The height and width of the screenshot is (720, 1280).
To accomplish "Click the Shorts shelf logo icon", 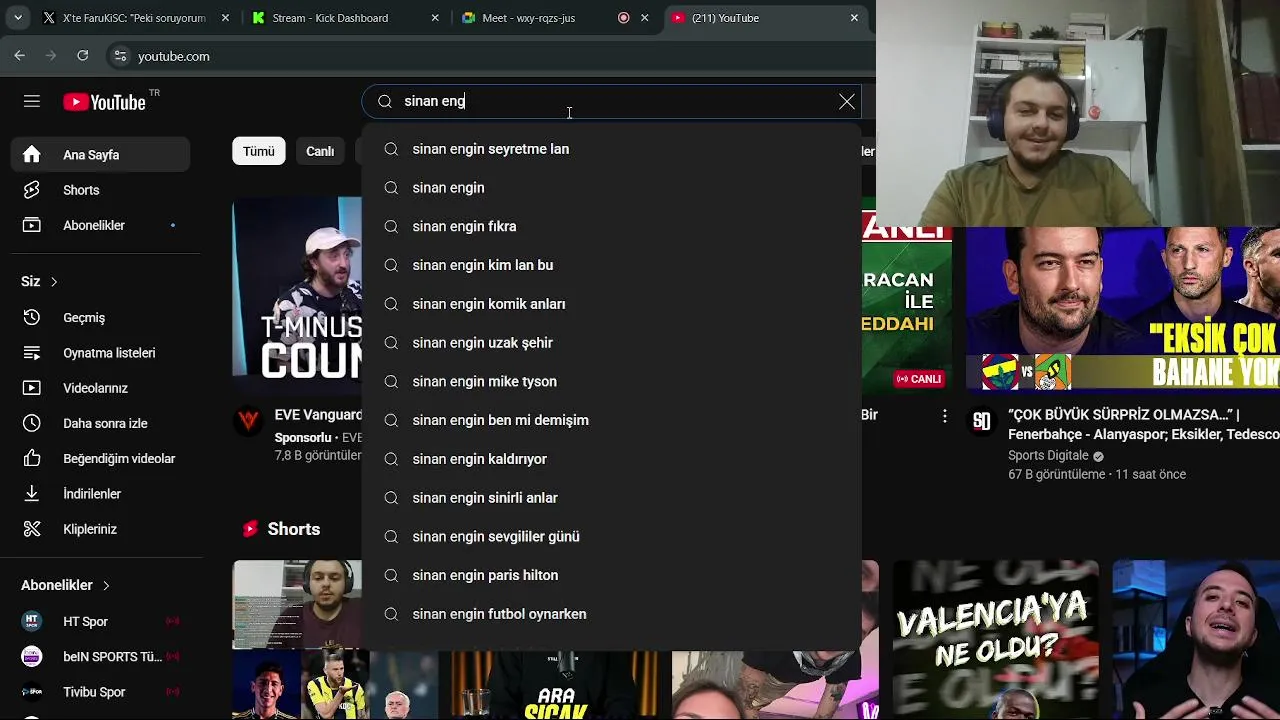I will coord(250,529).
